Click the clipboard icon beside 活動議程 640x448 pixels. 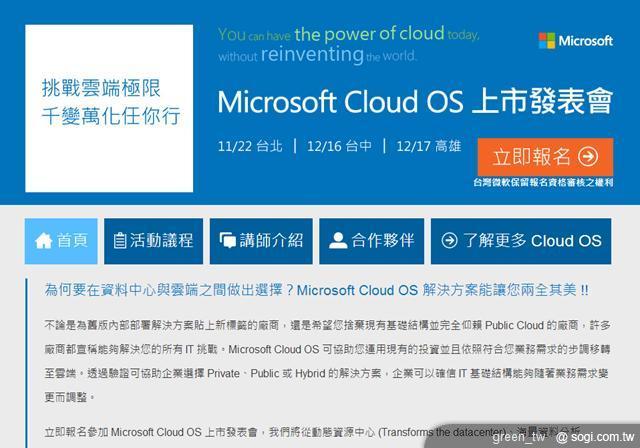[120, 240]
